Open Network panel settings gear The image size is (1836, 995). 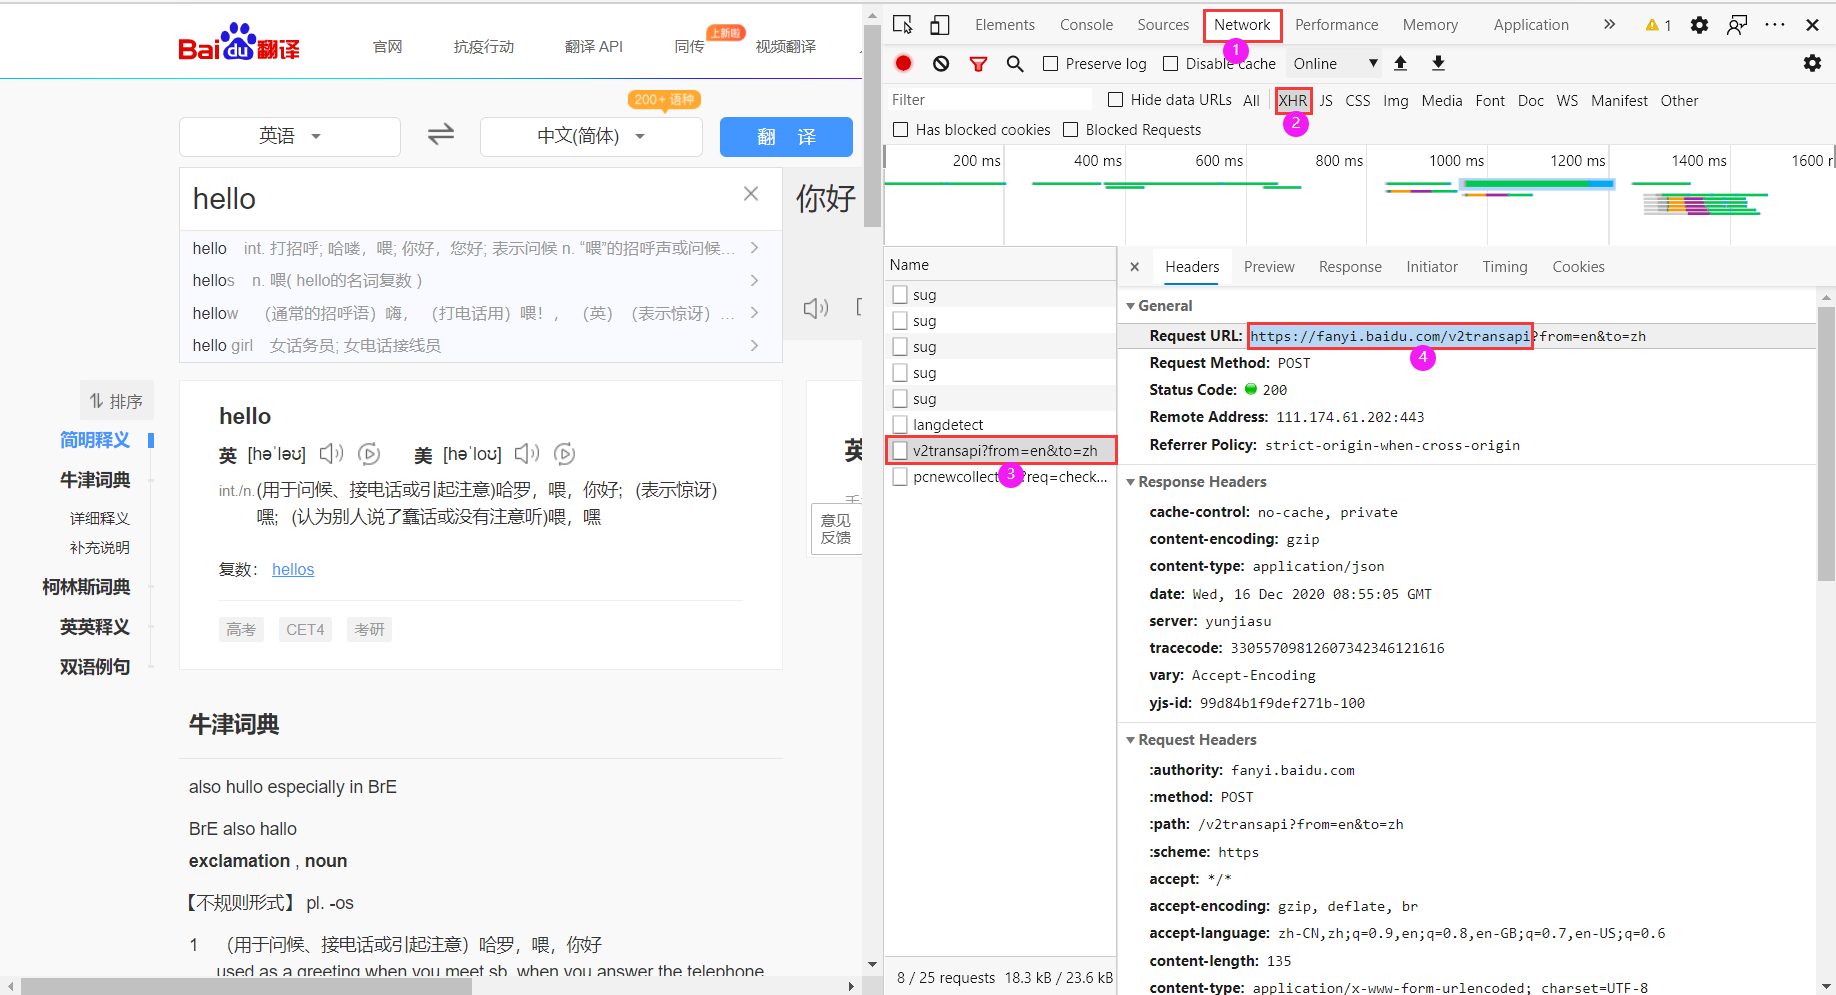click(1812, 63)
